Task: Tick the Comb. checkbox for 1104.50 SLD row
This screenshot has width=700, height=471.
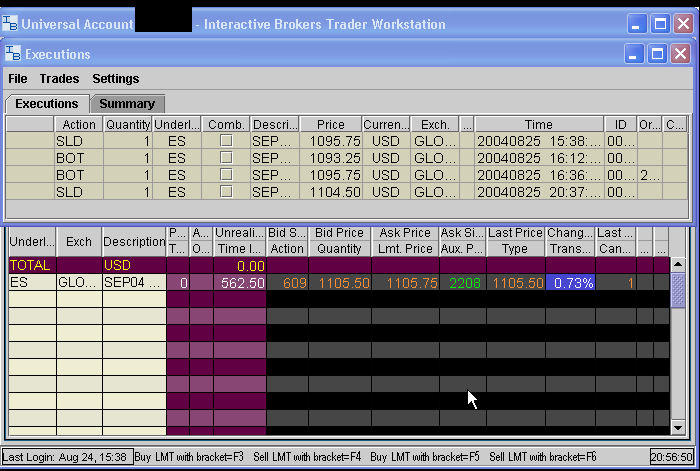Action: (x=226, y=192)
